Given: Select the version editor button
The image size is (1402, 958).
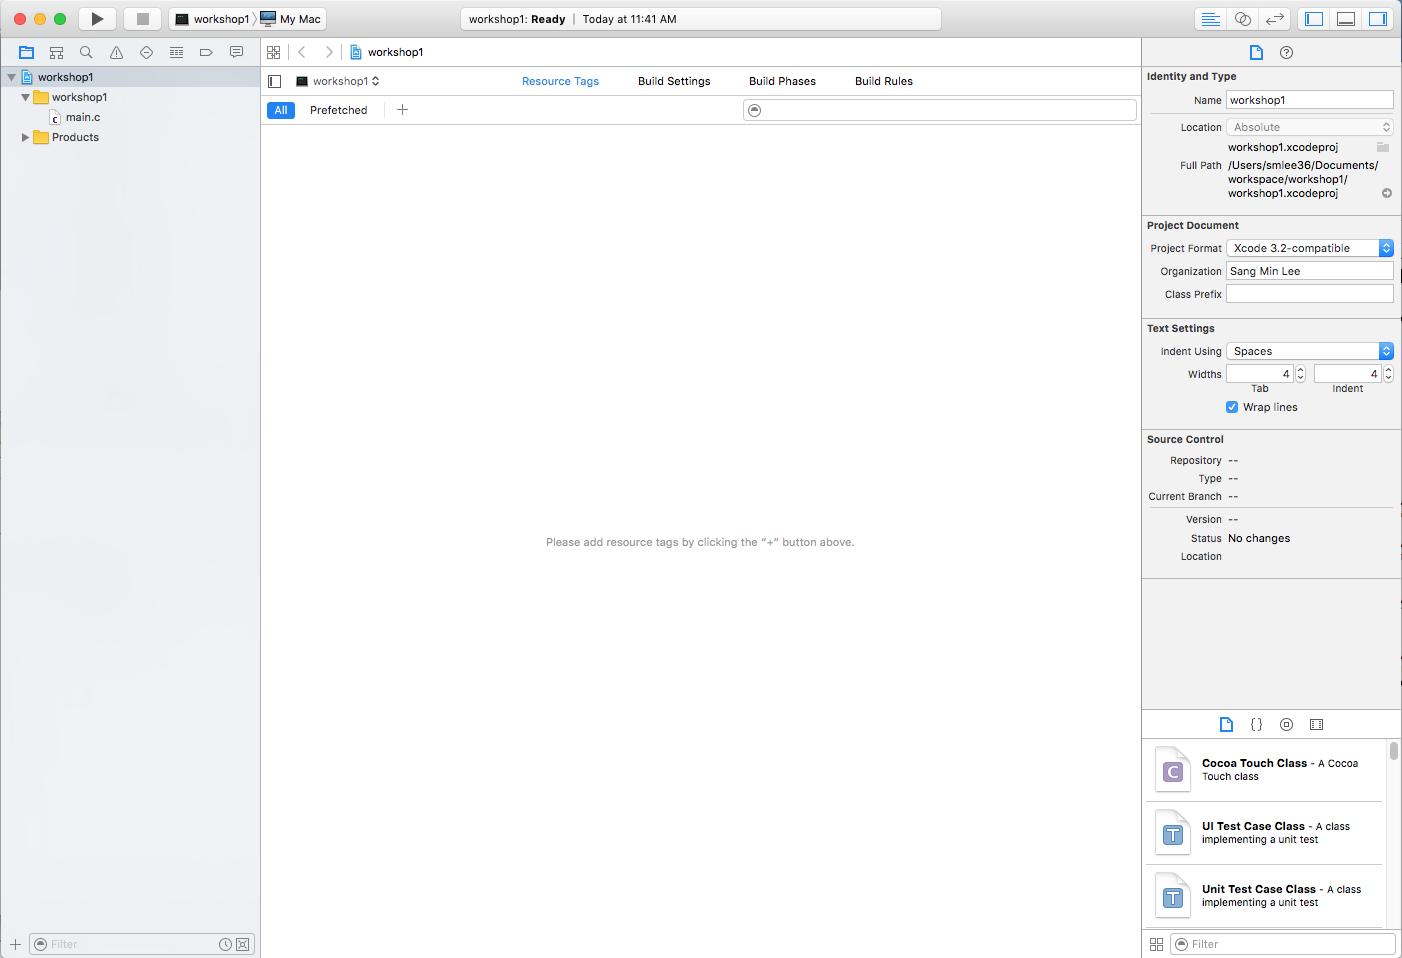Looking at the screenshot, I should click(x=1274, y=19).
